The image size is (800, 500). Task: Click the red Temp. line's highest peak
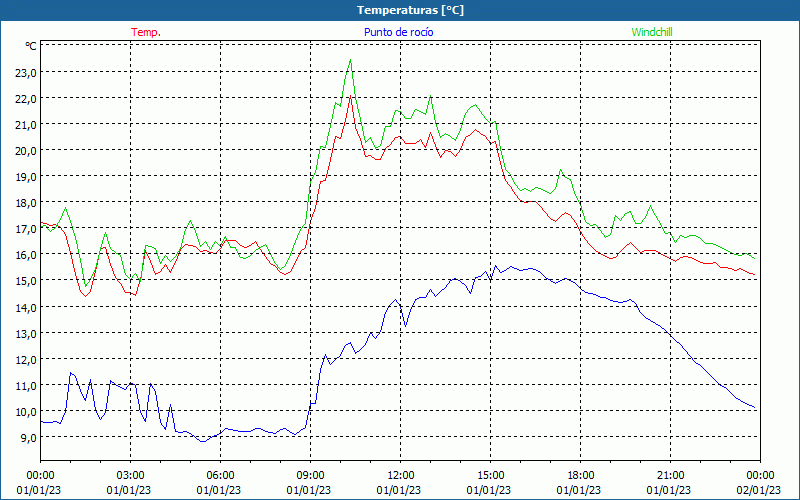point(350,96)
